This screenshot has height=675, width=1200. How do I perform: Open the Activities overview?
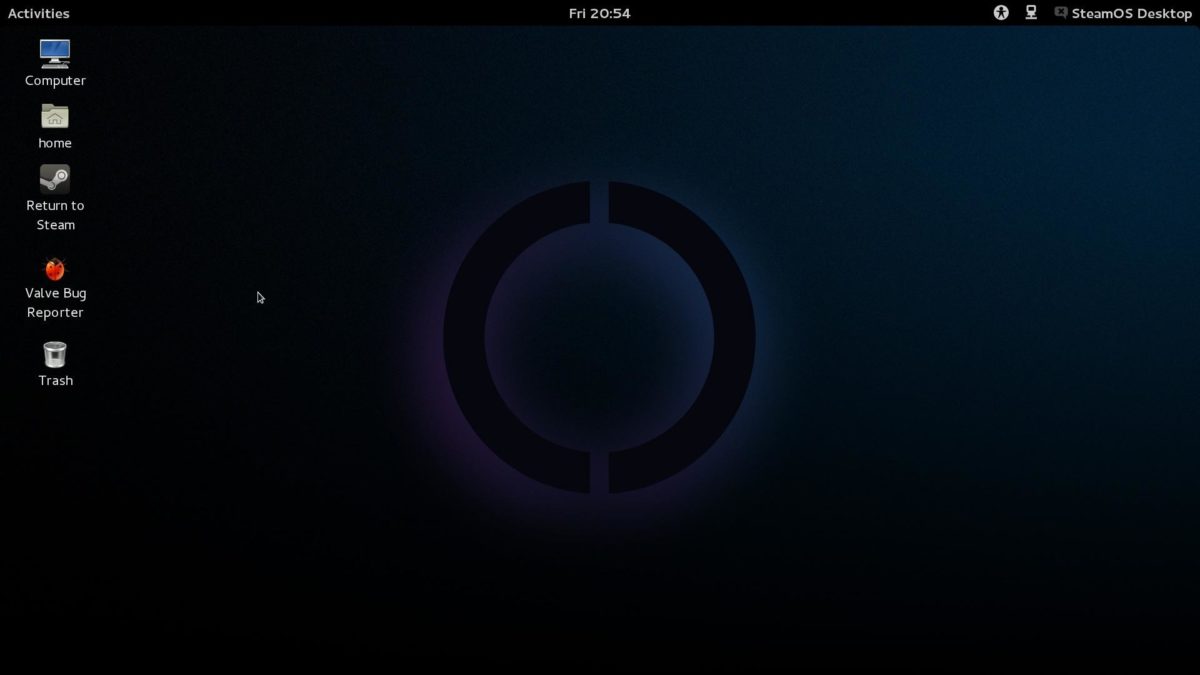[x=38, y=13]
